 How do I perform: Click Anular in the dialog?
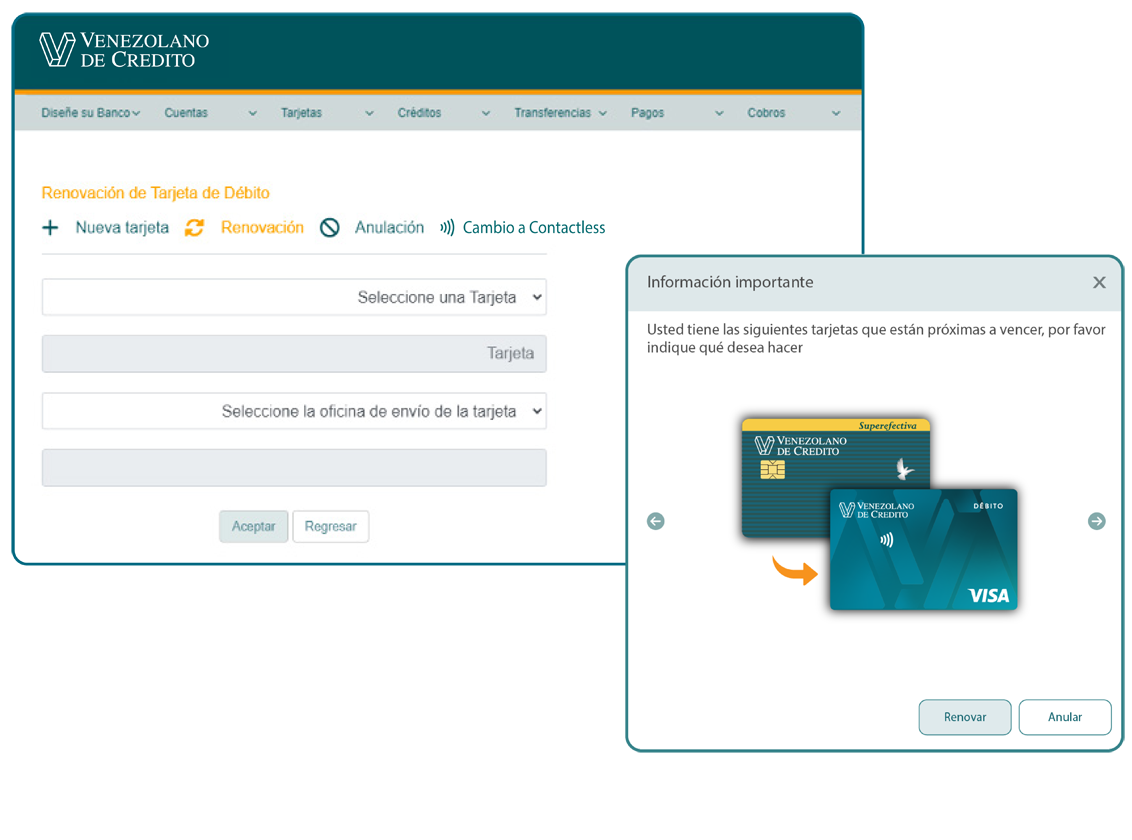1065,717
